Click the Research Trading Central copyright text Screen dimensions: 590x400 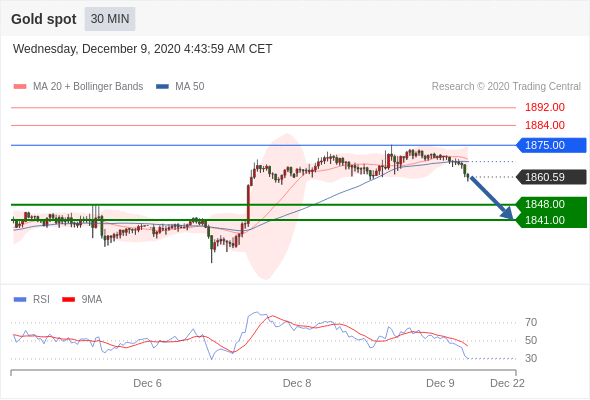506,87
